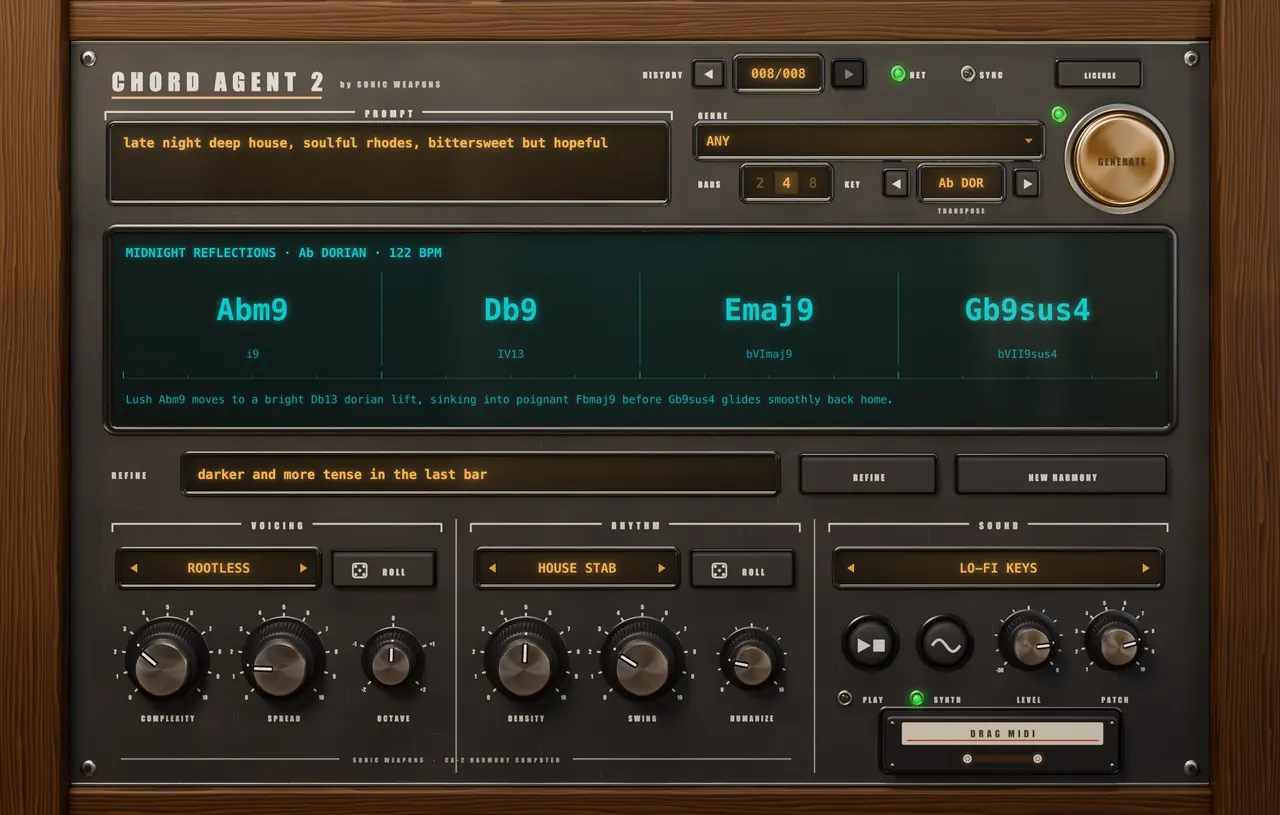Focus the prompt text field

tap(388, 162)
